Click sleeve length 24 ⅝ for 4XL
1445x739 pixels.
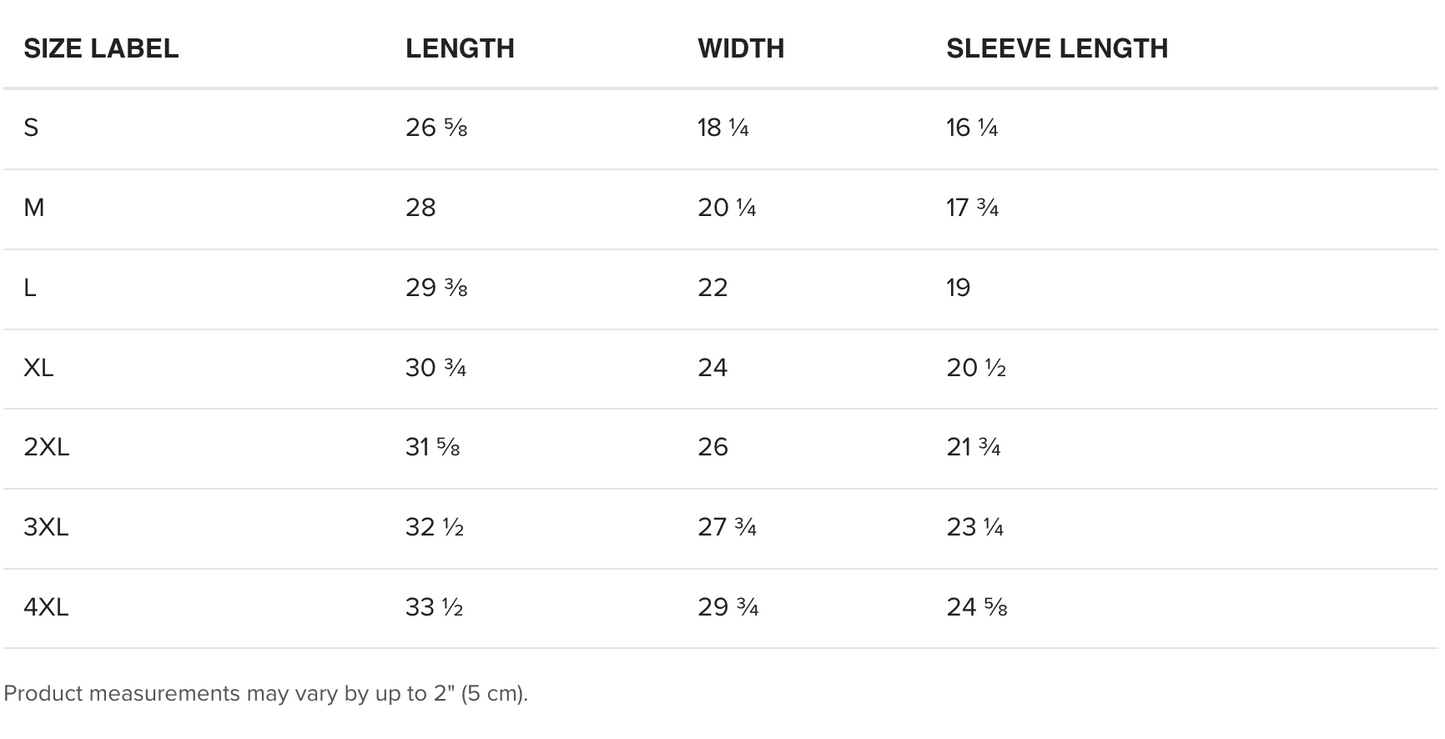pyautogui.click(x=977, y=607)
